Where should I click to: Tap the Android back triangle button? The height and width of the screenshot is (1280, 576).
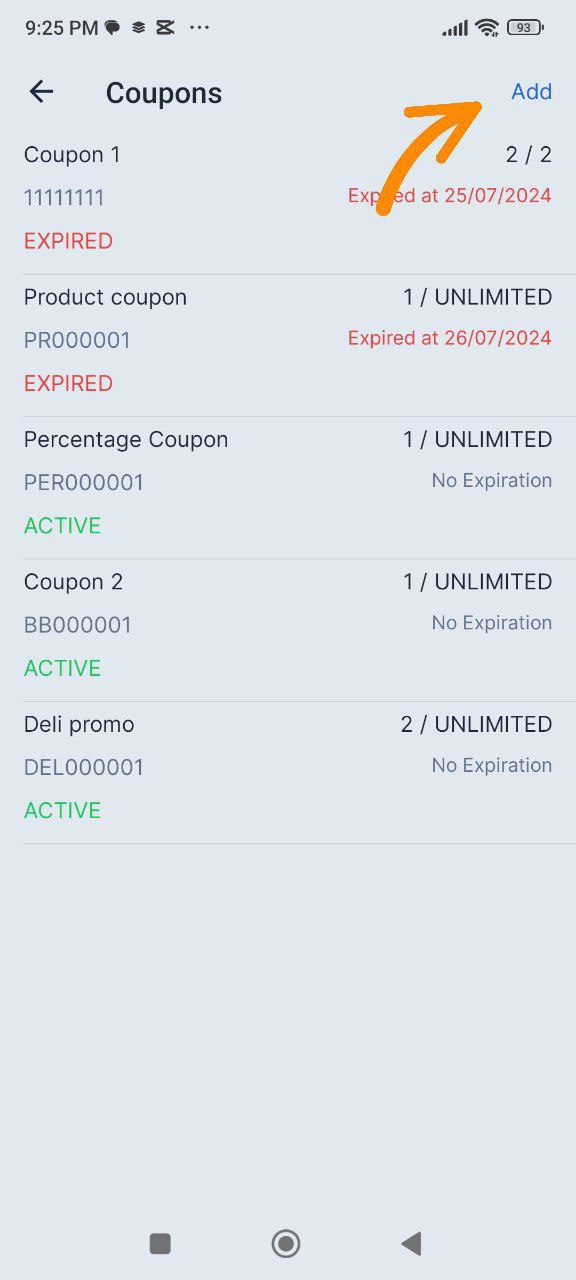coord(411,1243)
